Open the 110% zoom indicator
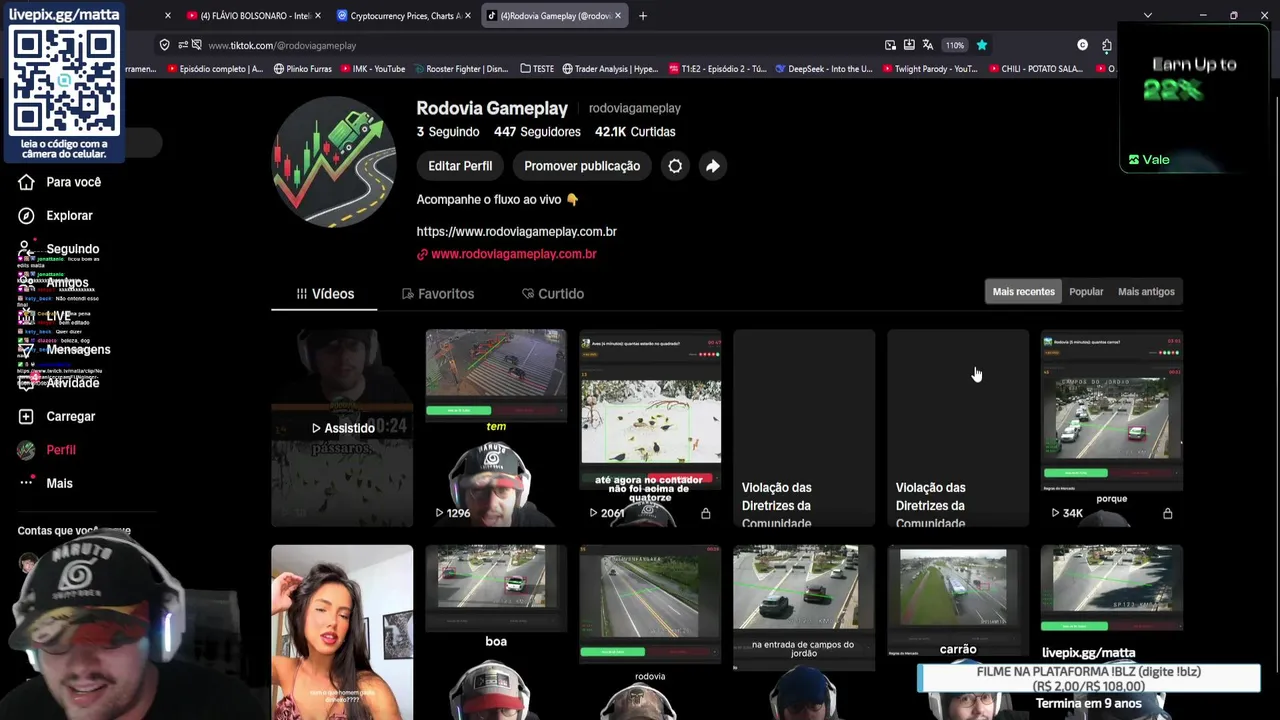The image size is (1280, 720). (955, 45)
